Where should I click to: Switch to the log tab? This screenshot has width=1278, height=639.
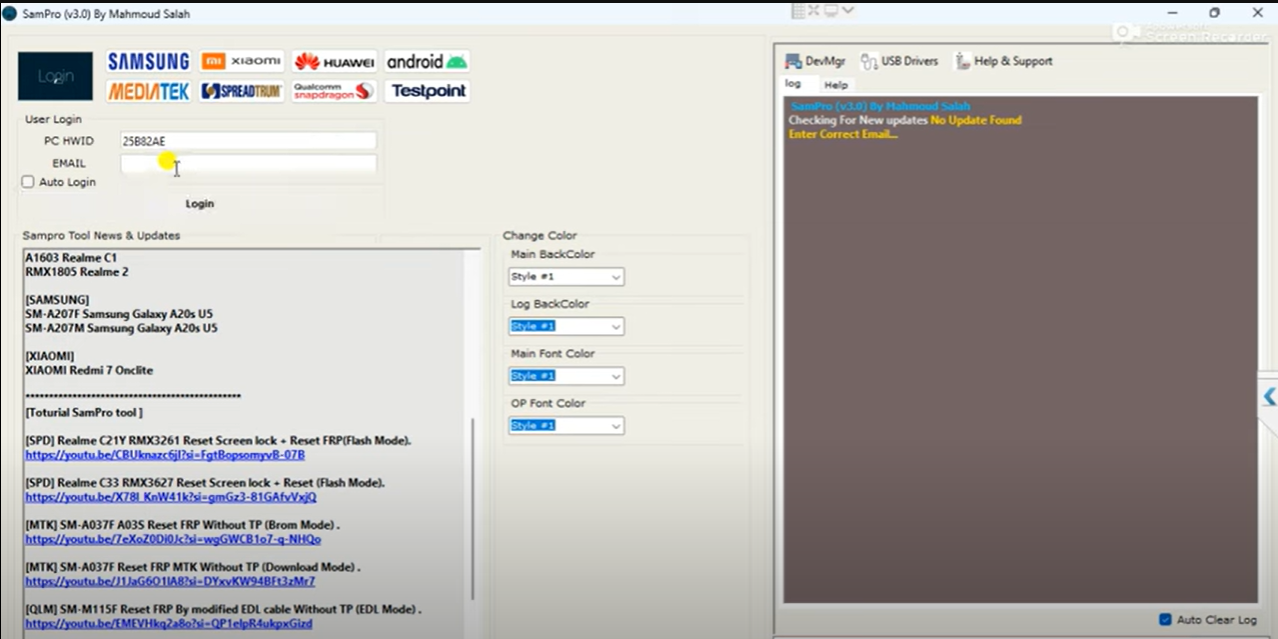tap(793, 84)
